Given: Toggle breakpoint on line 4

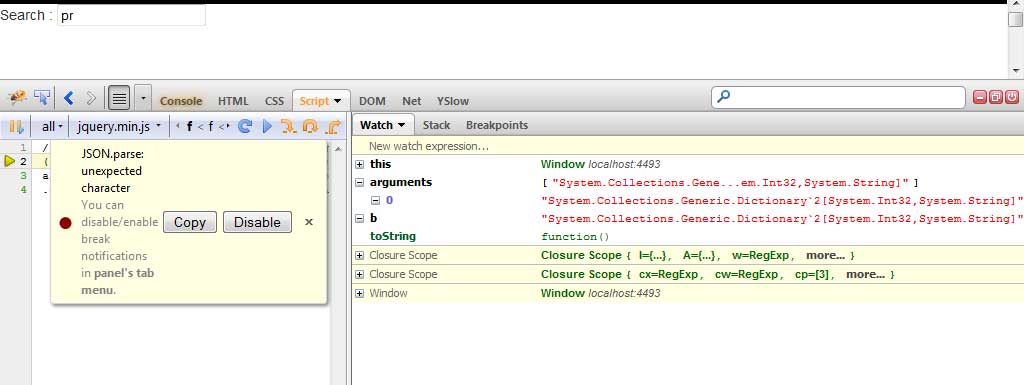Looking at the screenshot, I should pyautogui.click(x=23, y=190).
